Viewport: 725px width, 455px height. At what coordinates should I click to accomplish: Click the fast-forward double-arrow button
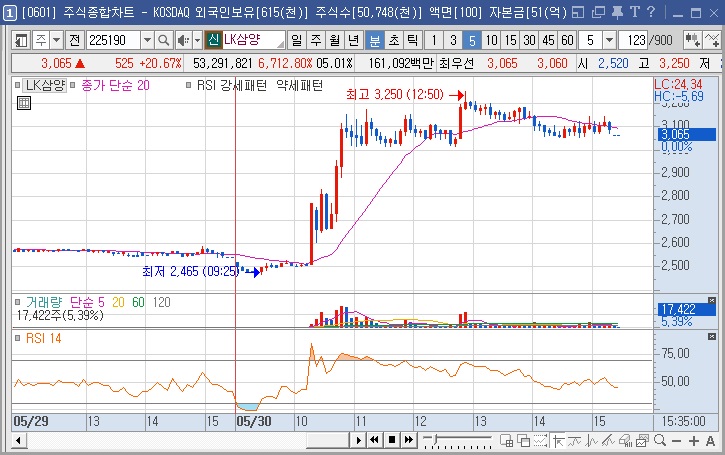(409, 440)
